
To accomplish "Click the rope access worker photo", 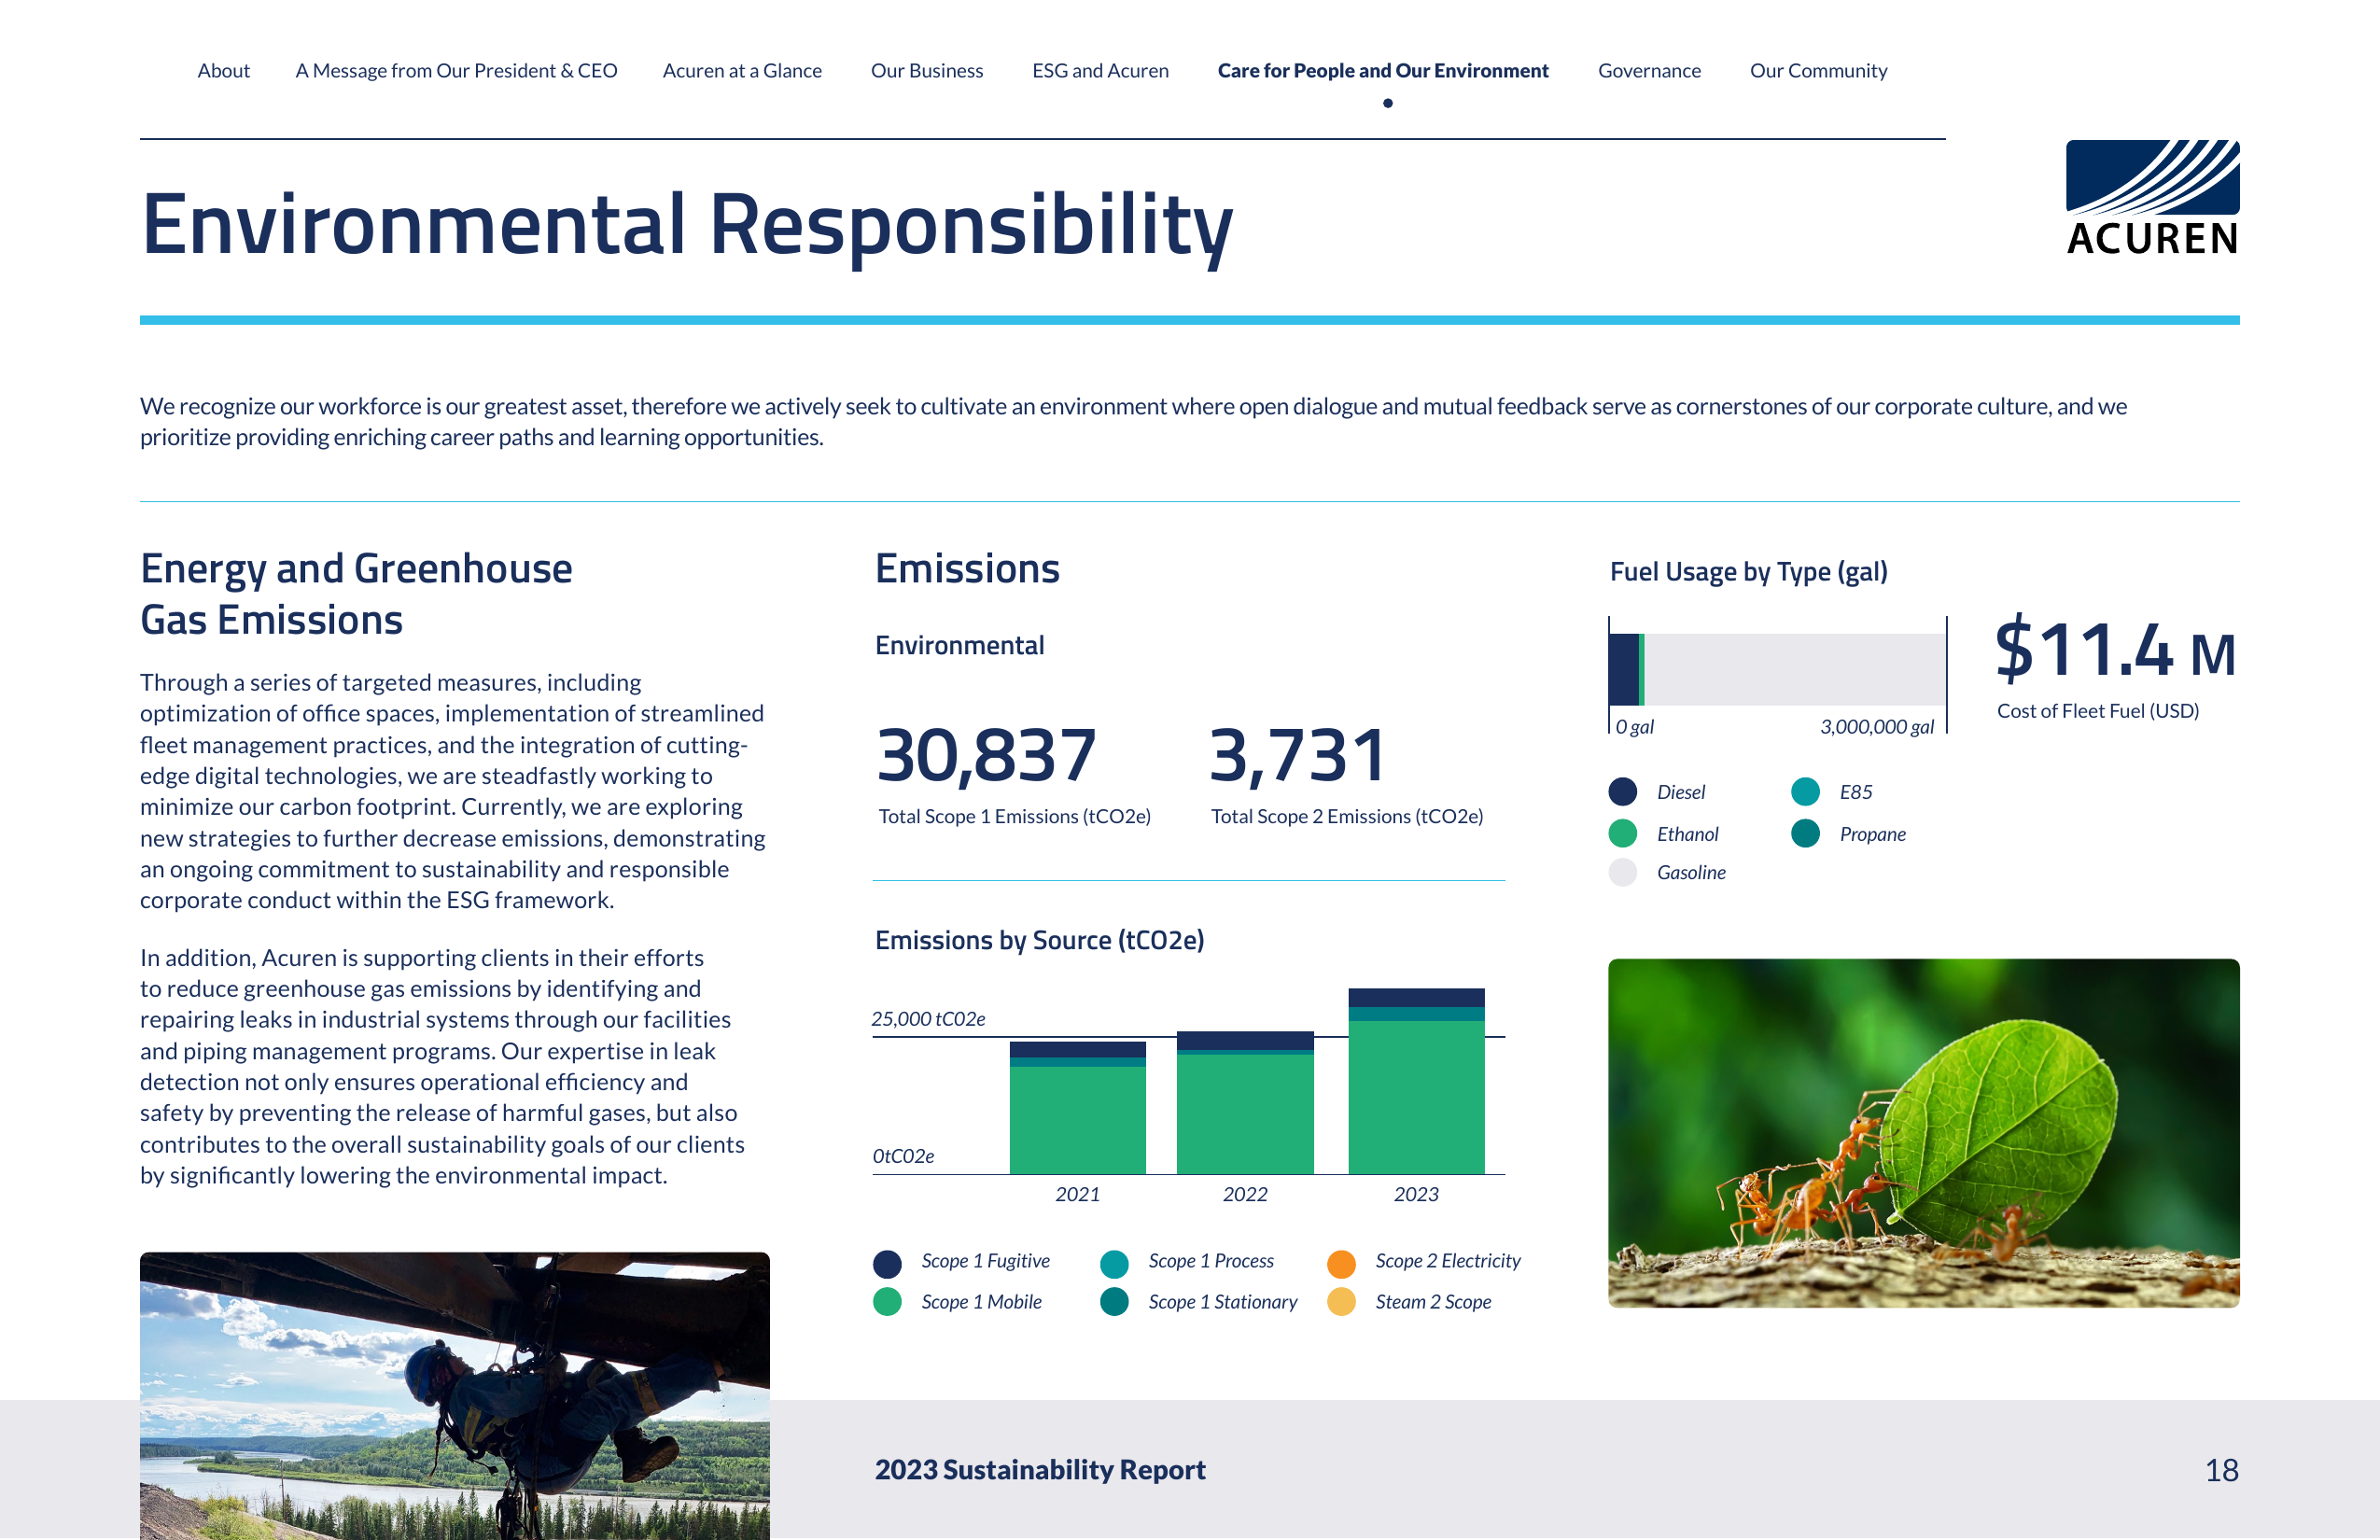I will [455, 1396].
